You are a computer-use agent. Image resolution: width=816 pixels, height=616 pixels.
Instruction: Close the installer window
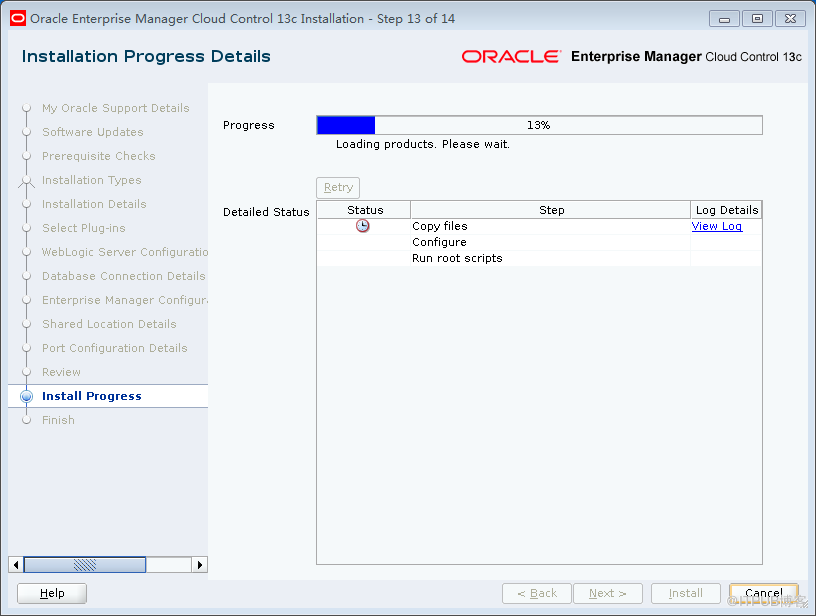point(790,19)
